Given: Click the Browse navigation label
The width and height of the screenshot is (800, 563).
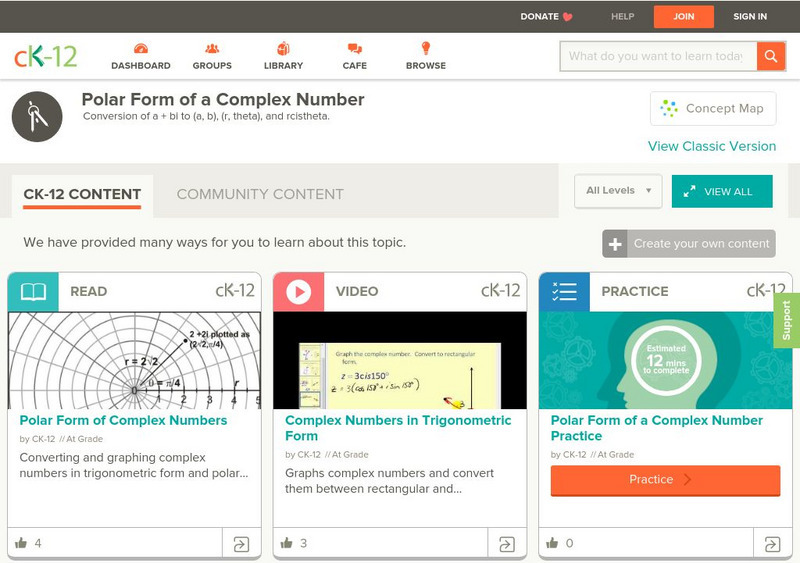Looking at the screenshot, I should (x=426, y=66).
